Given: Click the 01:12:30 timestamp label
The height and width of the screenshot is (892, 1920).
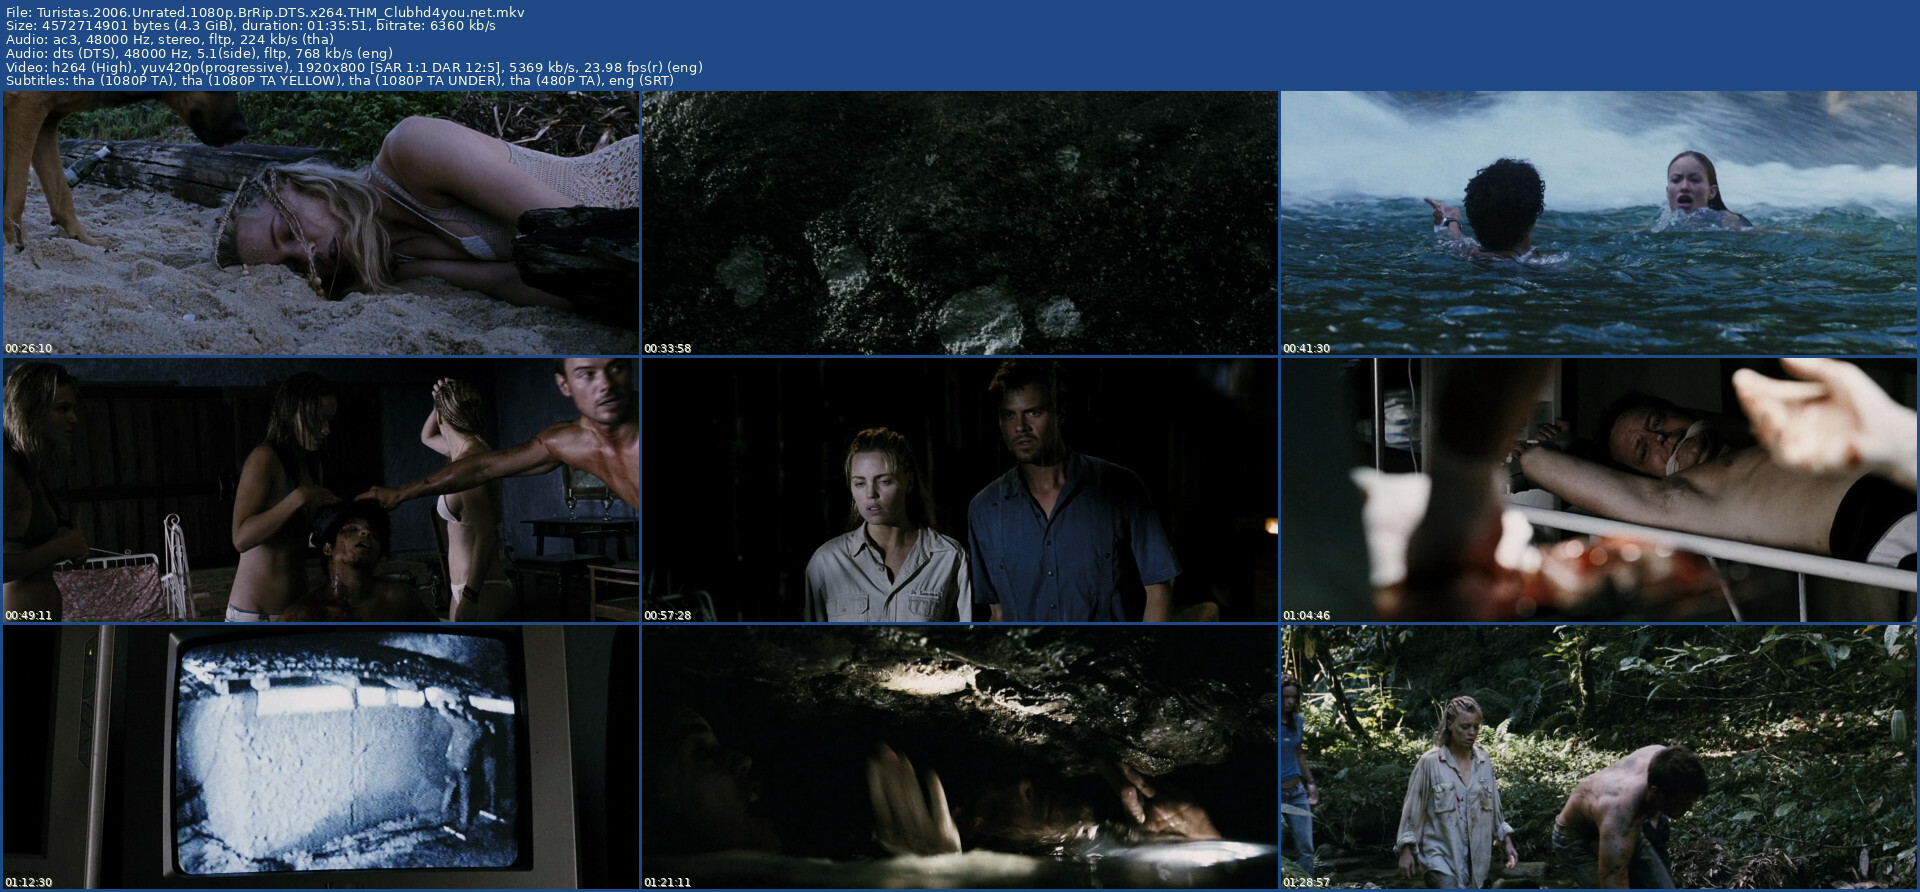Looking at the screenshot, I should 29,883.
